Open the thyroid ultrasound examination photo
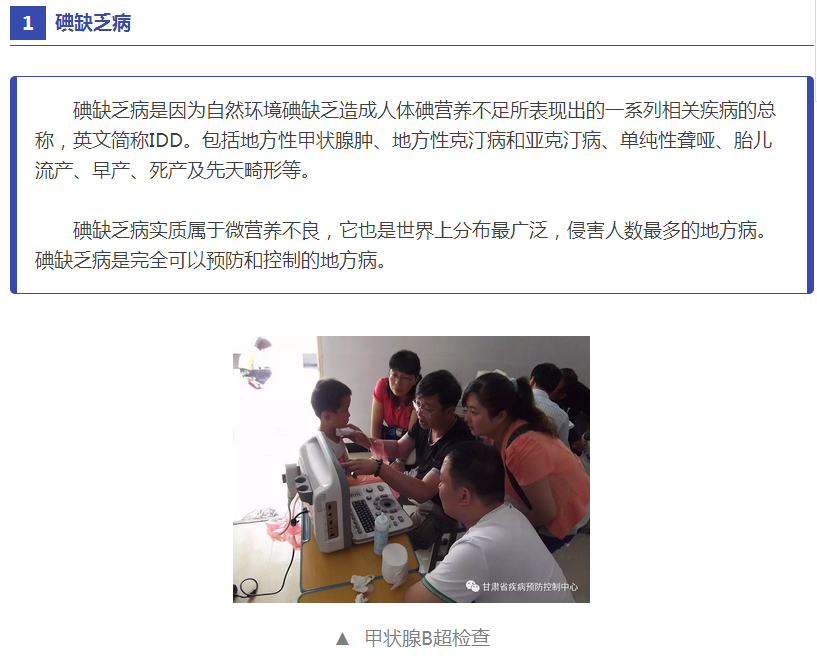This screenshot has width=817, height=660. (411, 469)
